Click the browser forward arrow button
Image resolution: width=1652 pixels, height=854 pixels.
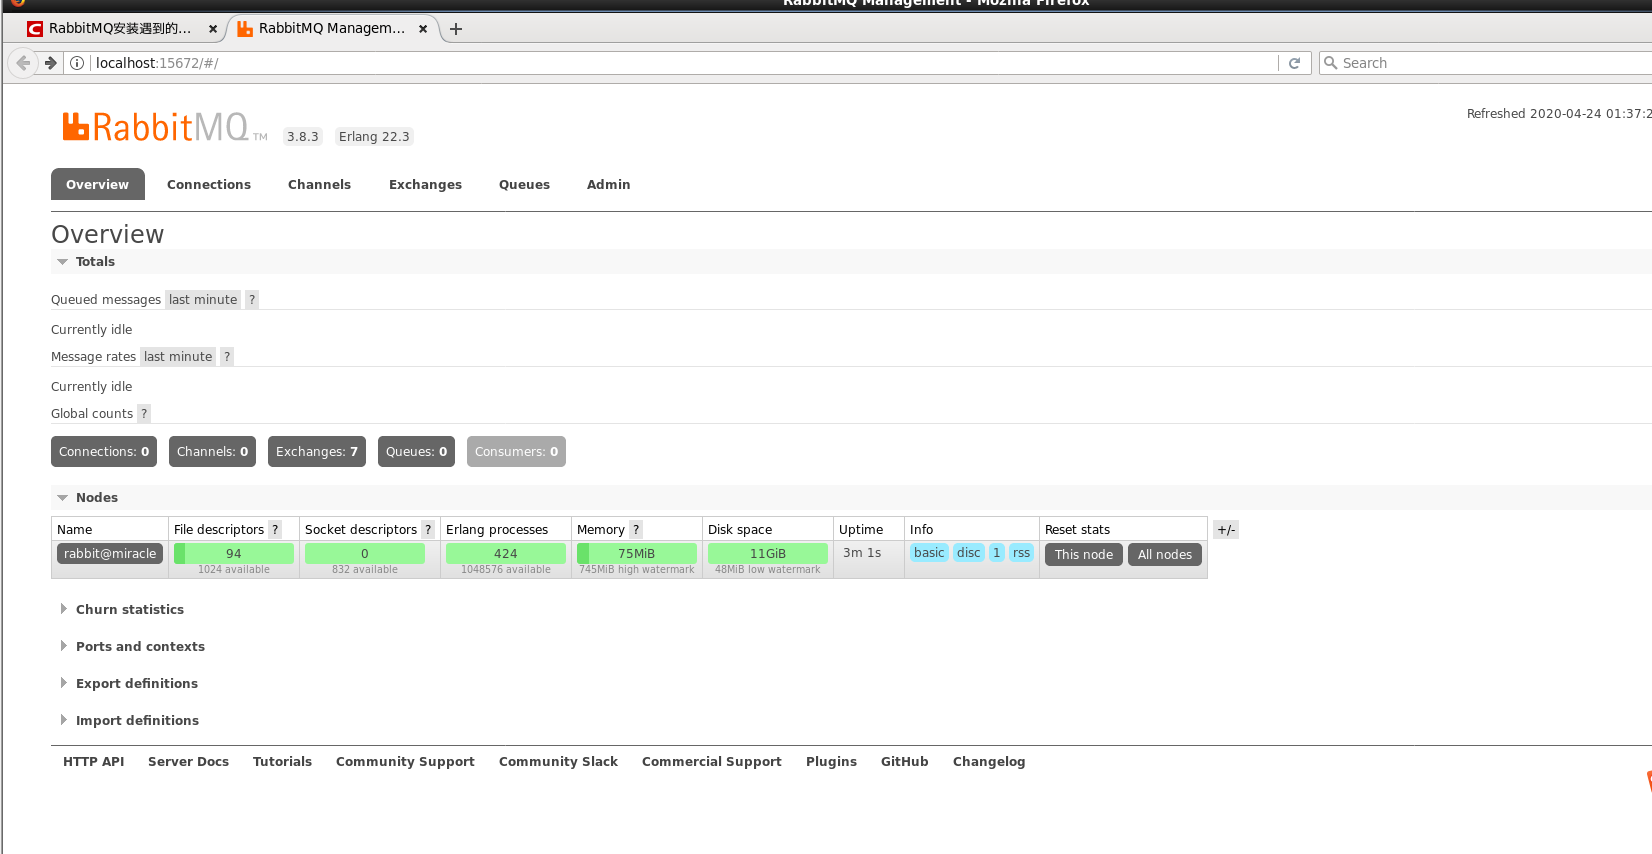(50, 63)
